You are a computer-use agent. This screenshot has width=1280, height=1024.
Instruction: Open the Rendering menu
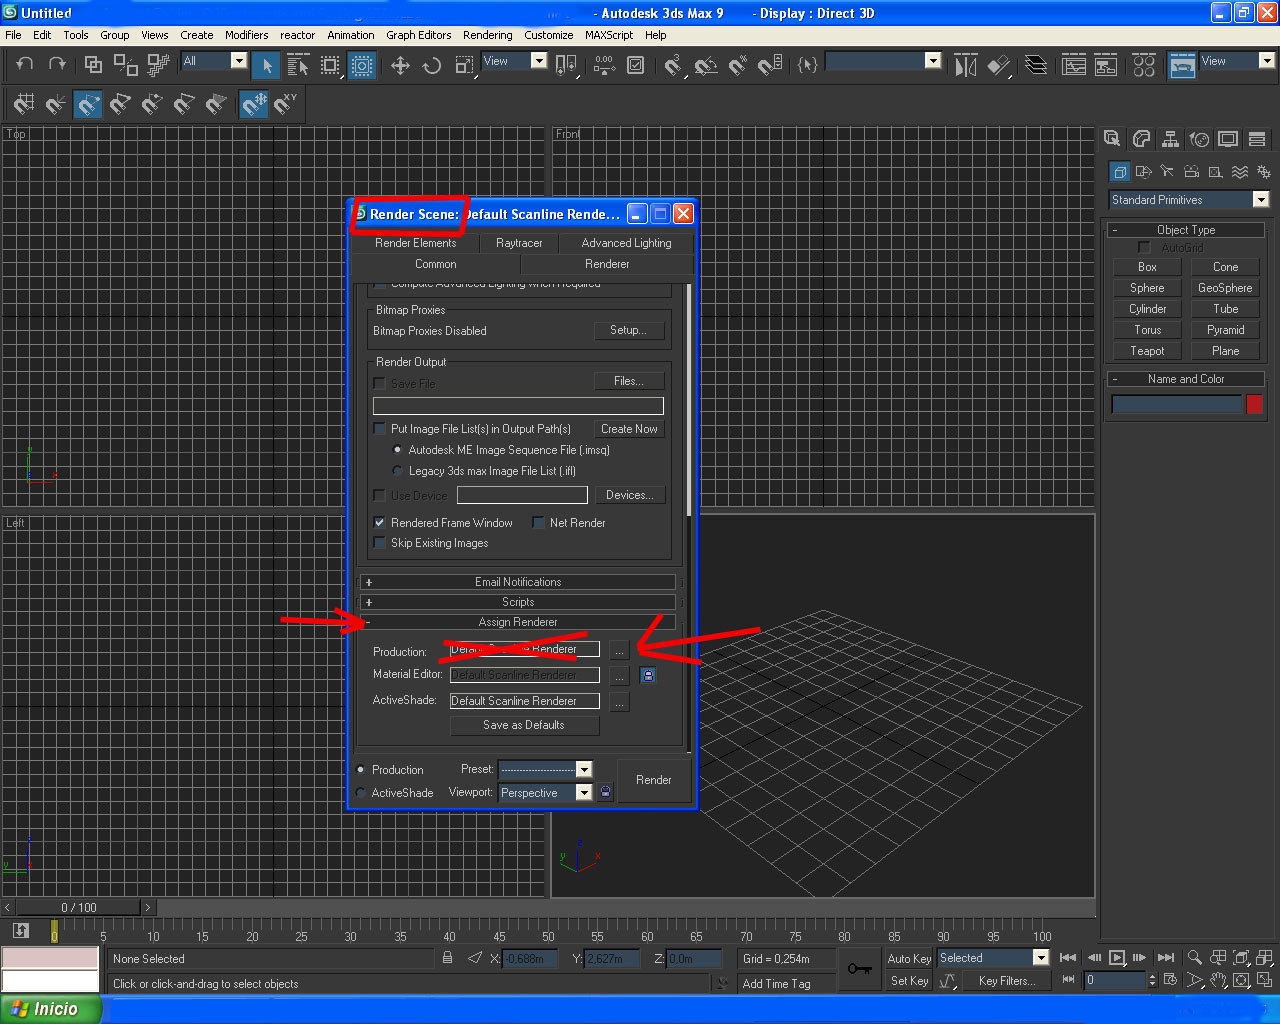488,35
